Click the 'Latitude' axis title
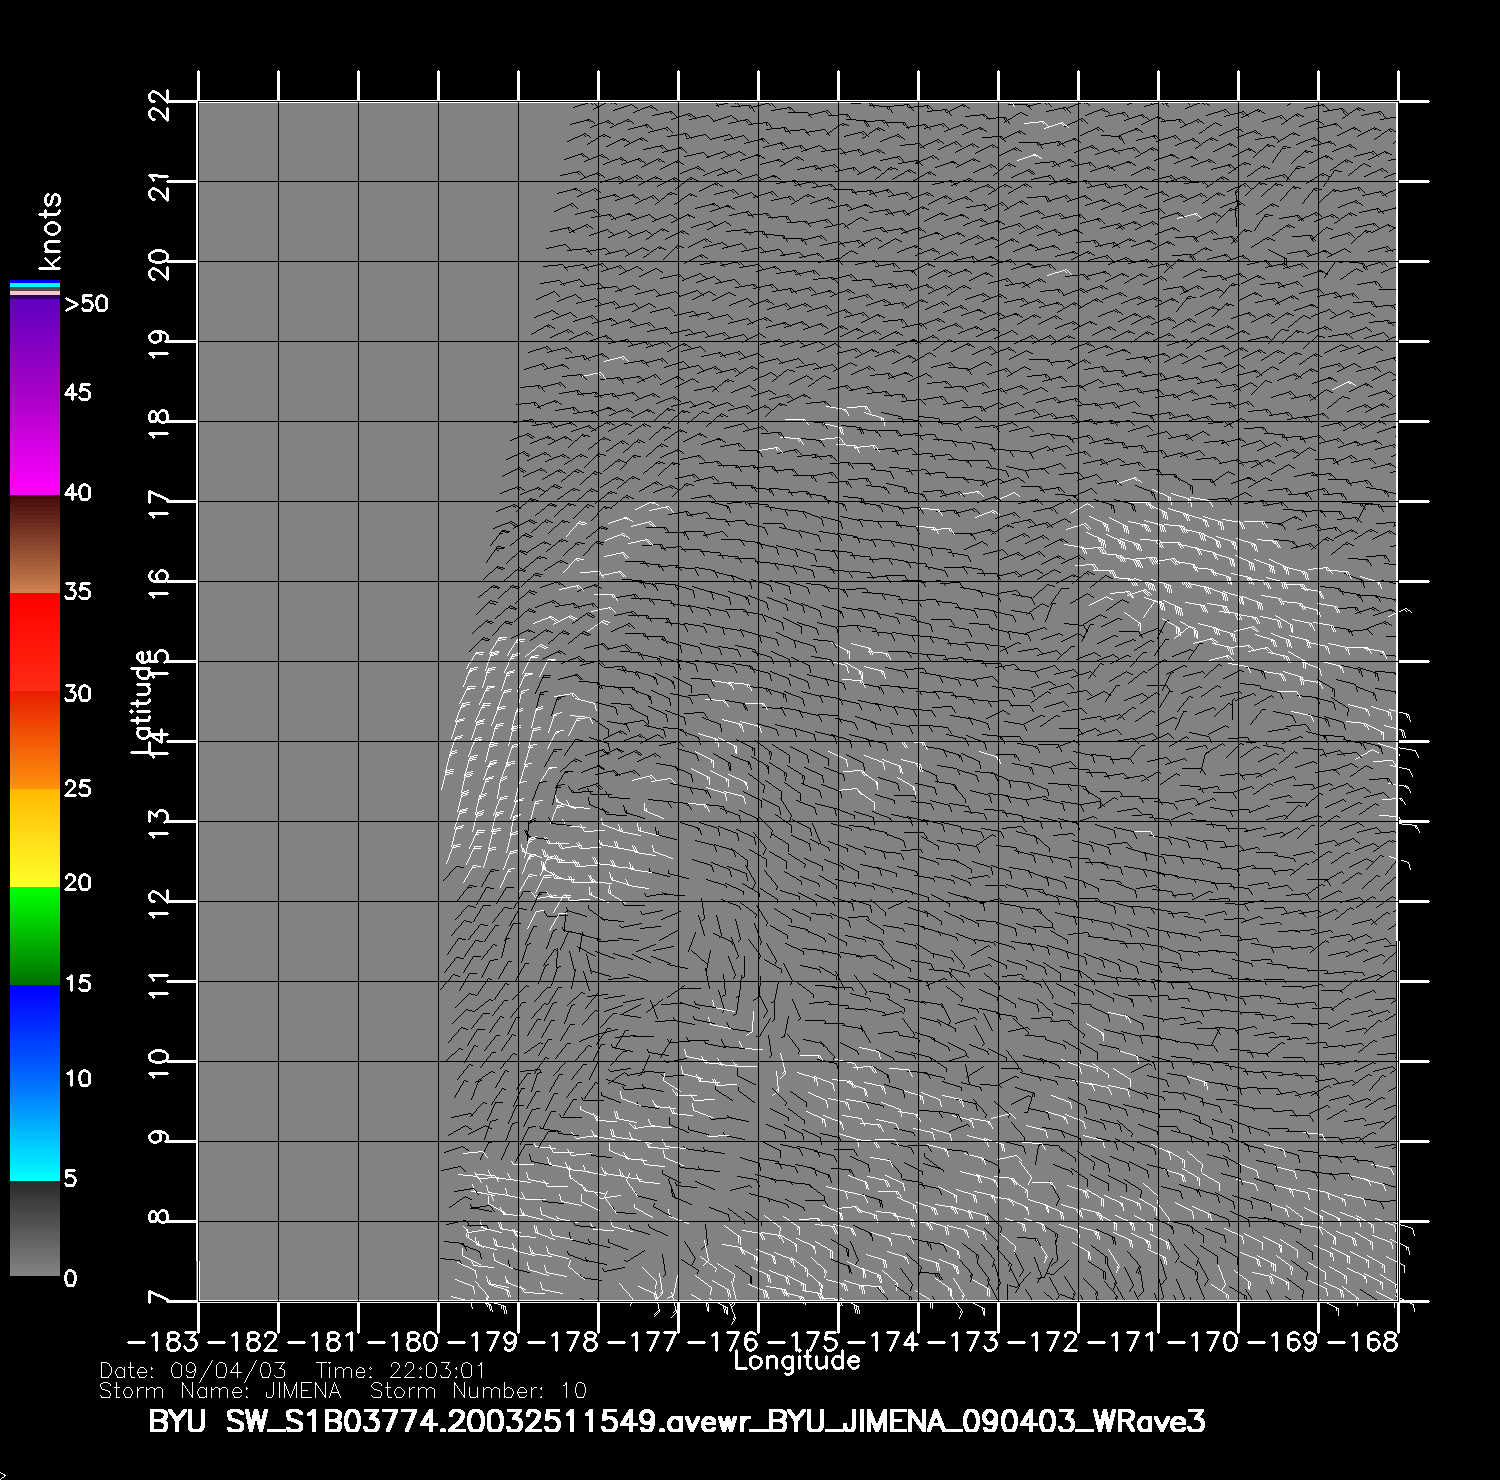 click(143, 701)
